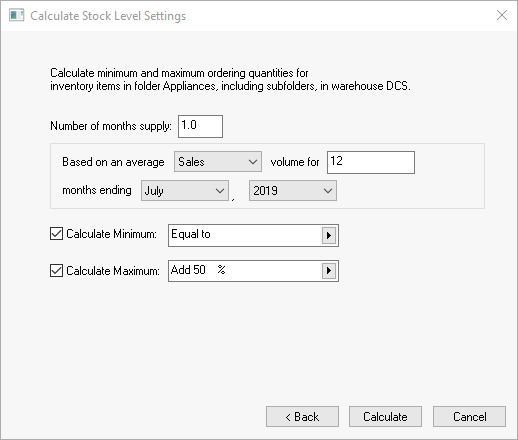This screenshot has width=518, height=440.
Task: Expand the Sales average type dropdown
Action: 218,162
